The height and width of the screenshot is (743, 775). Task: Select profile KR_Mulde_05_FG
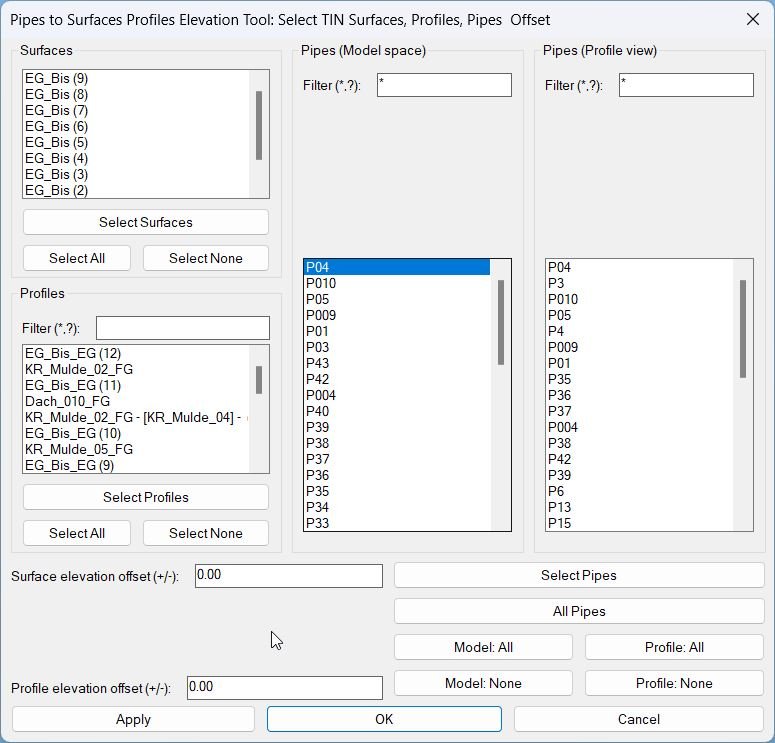[x=136, y=449]
